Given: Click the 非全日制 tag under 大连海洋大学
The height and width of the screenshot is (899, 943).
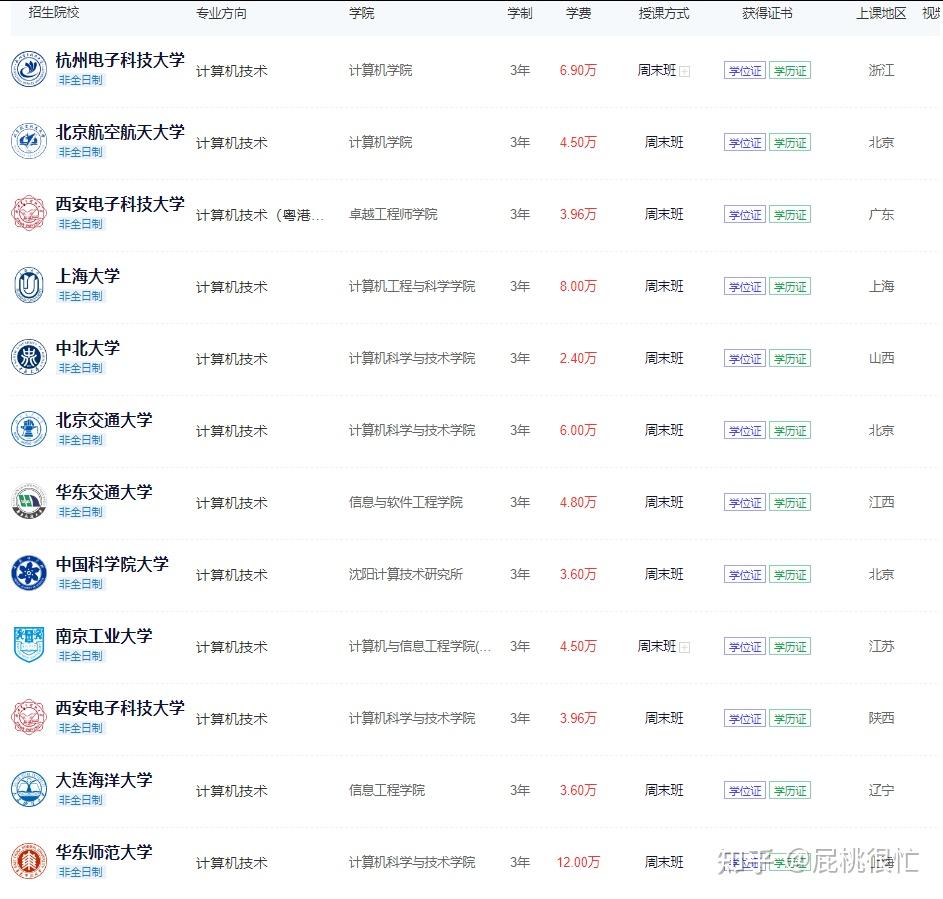Looking at the screenshot, I should pos(81,800).
